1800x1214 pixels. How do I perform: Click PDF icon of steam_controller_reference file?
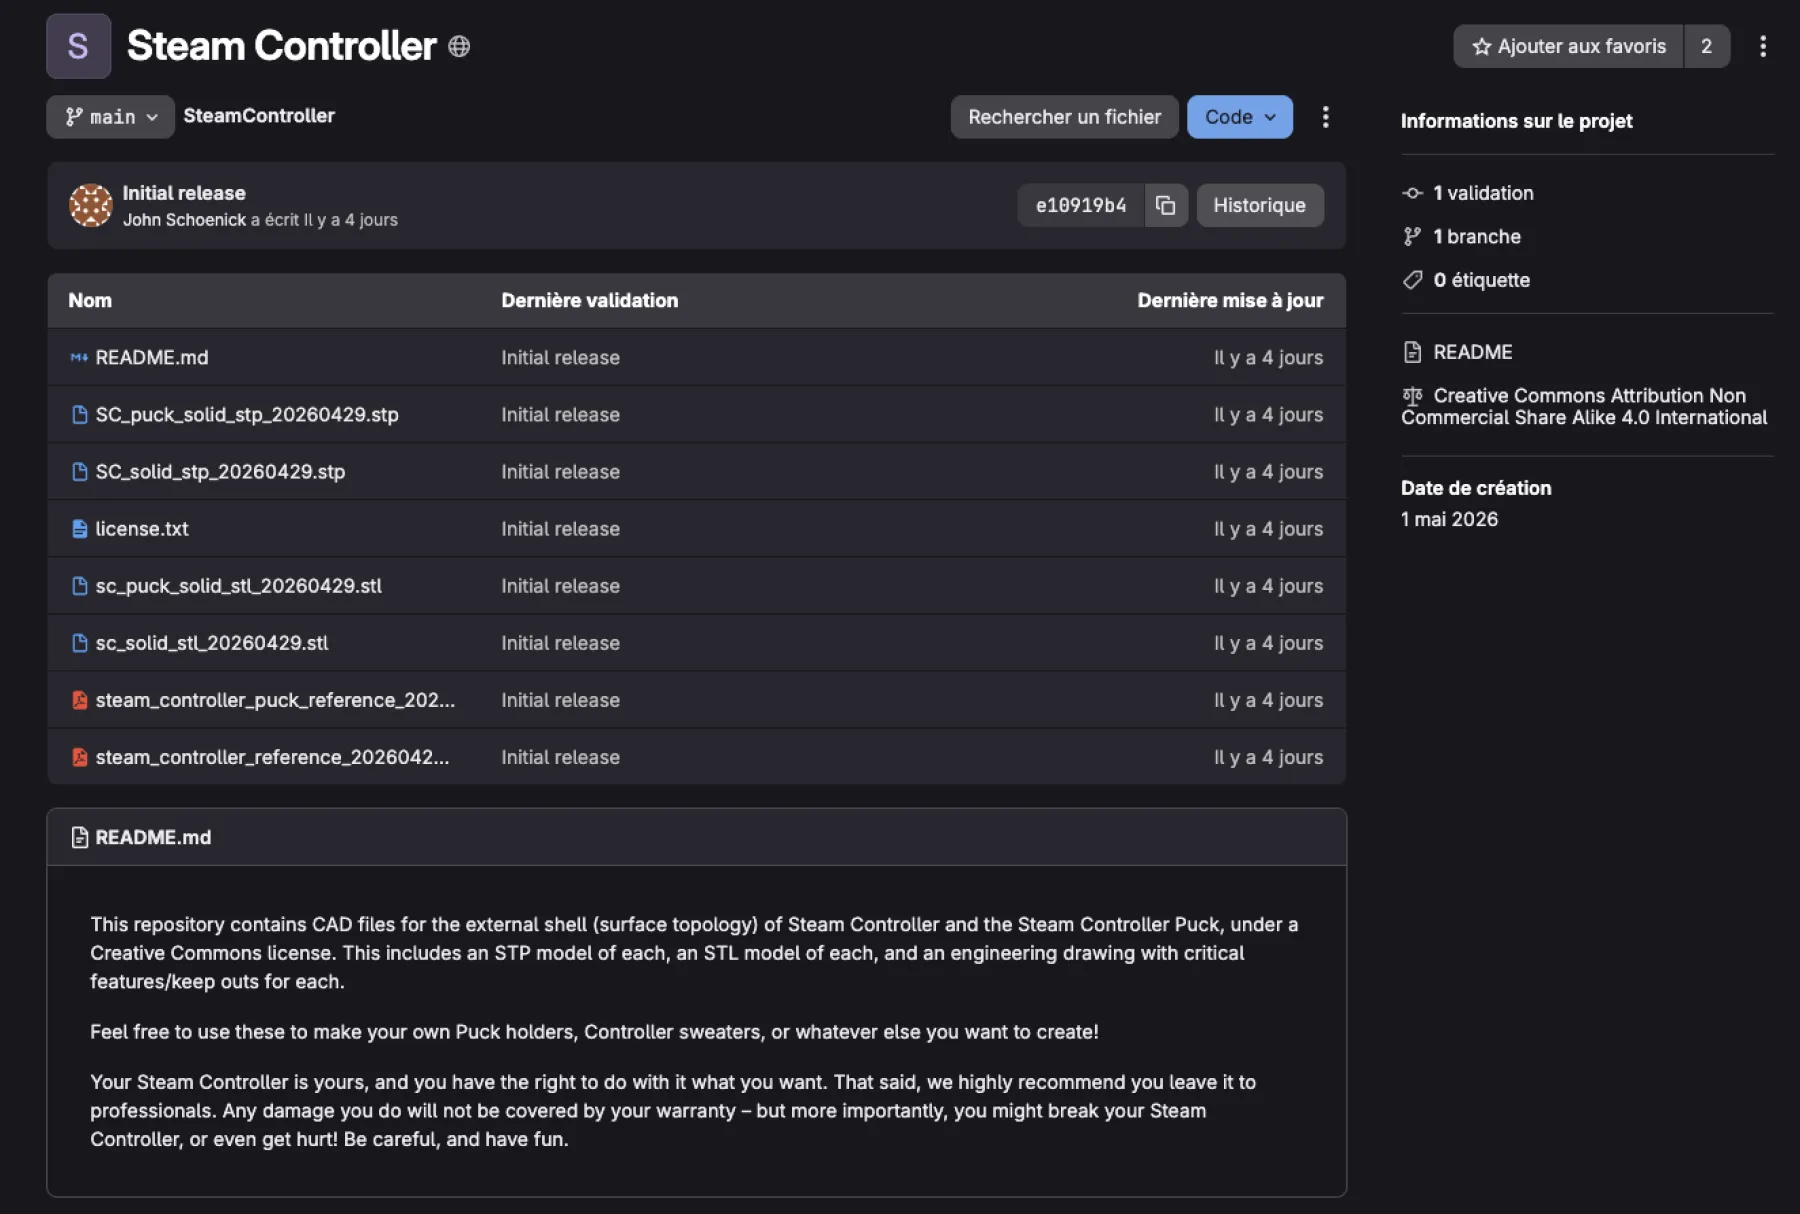79,757
